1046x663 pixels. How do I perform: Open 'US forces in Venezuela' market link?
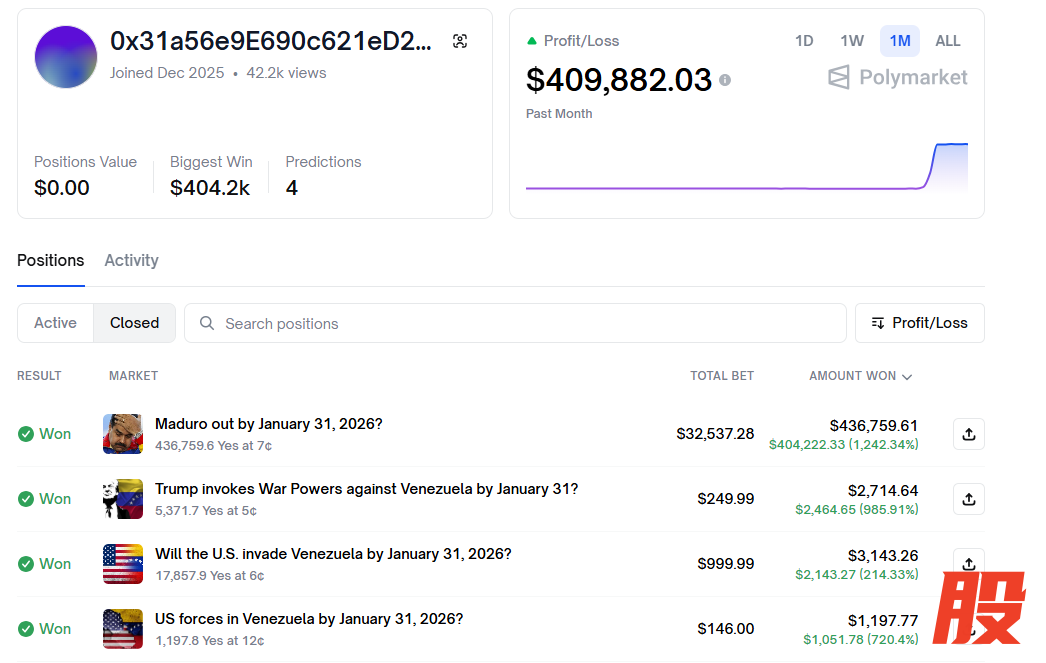(x=309, y=619)
